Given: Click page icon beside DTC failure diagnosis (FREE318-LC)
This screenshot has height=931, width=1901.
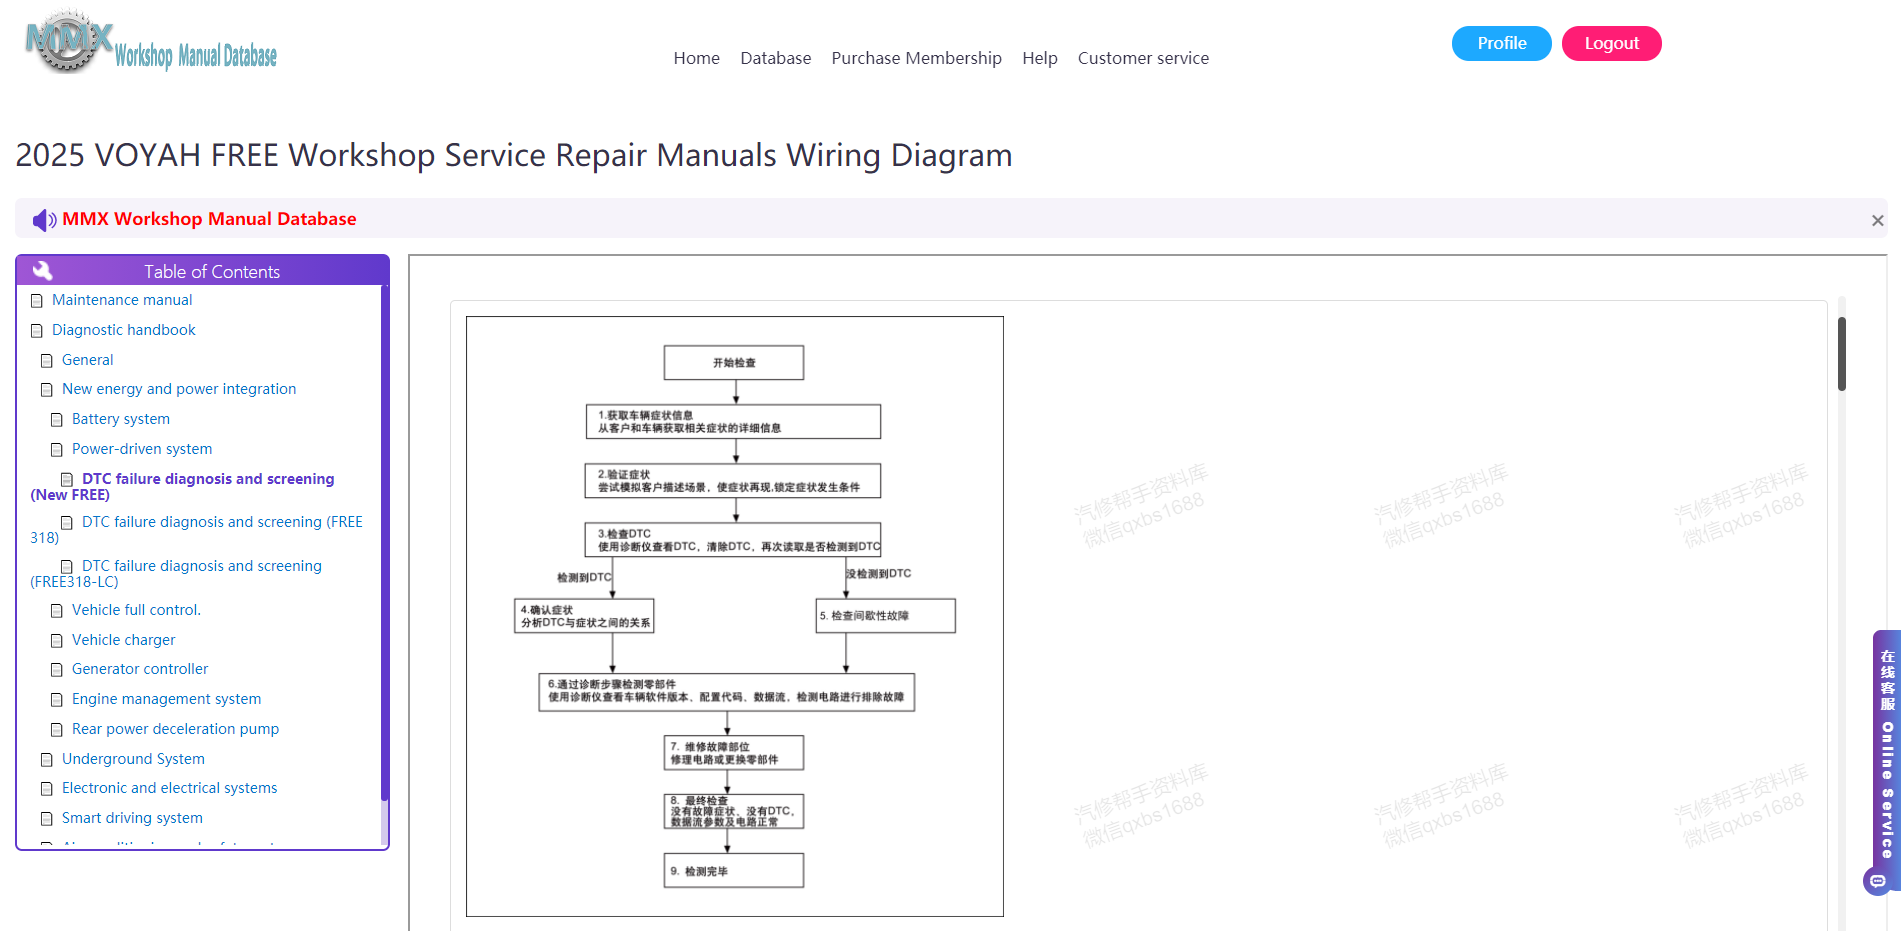Looking at the screenshot, I should (67, 567).
